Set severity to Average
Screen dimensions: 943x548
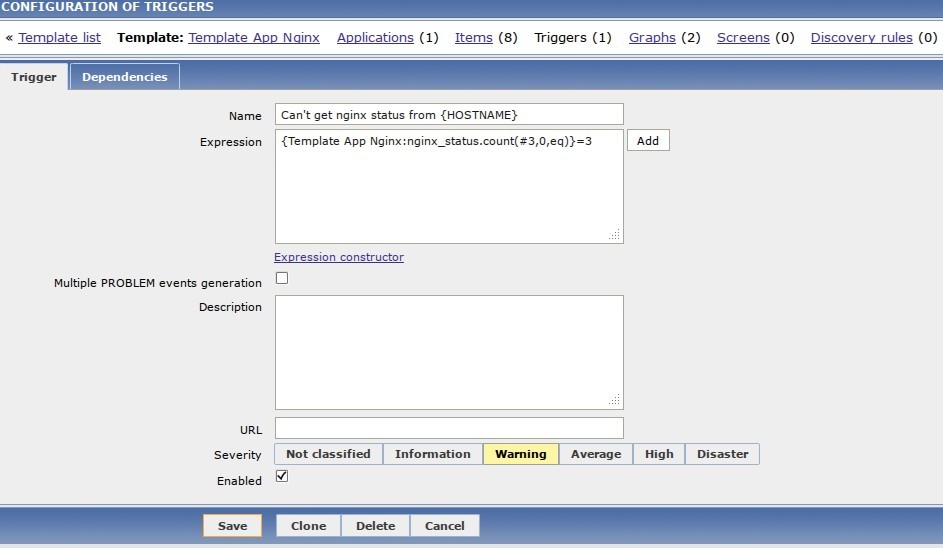596,454
